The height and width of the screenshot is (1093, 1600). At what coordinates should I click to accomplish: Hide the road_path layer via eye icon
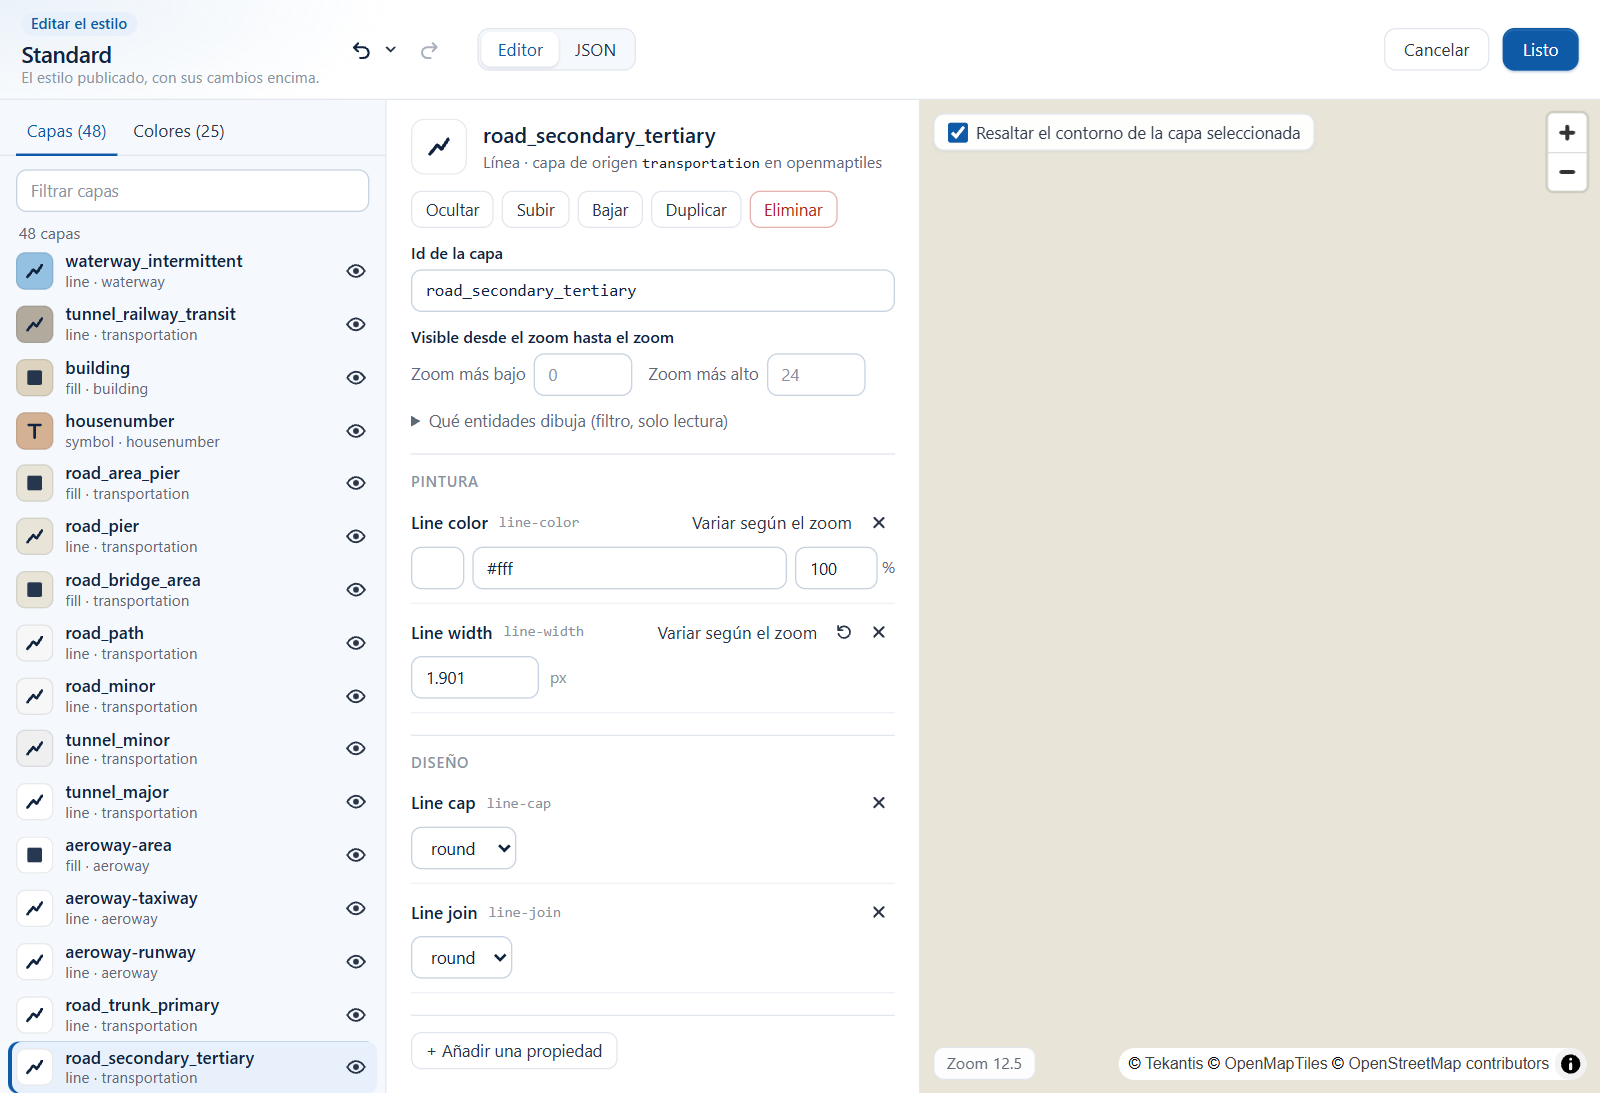356,643
